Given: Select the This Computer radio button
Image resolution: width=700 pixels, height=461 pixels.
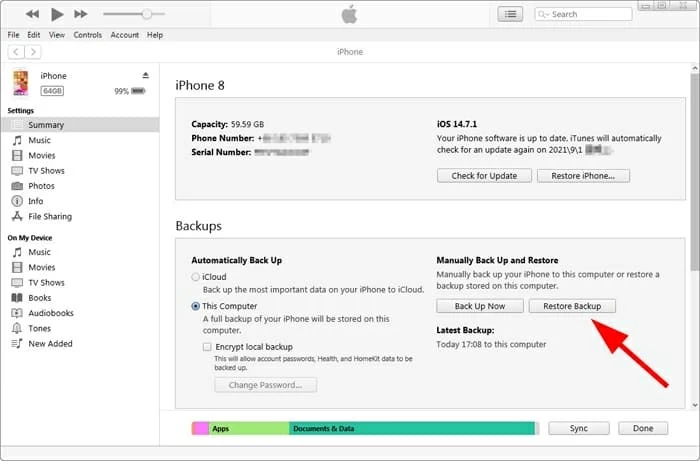Looking at the screenshot, I should point(195,306).
